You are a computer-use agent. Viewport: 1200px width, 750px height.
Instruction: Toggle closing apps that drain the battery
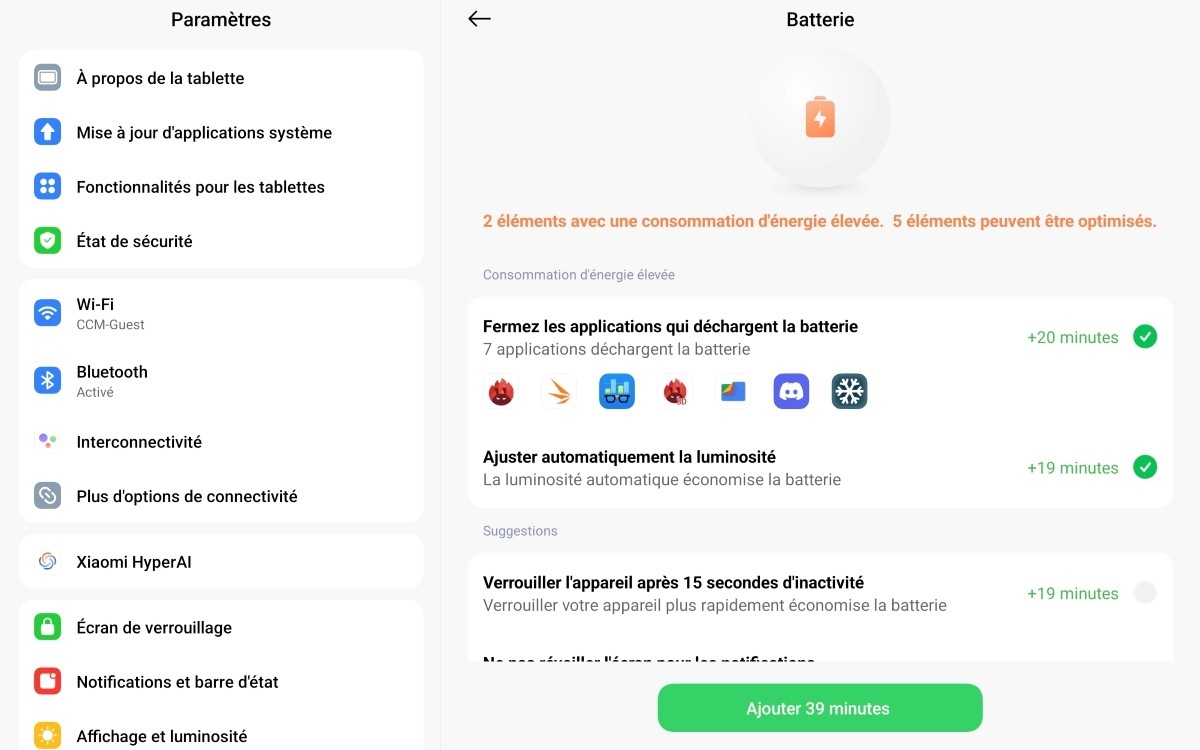(x=1145, y=337)
